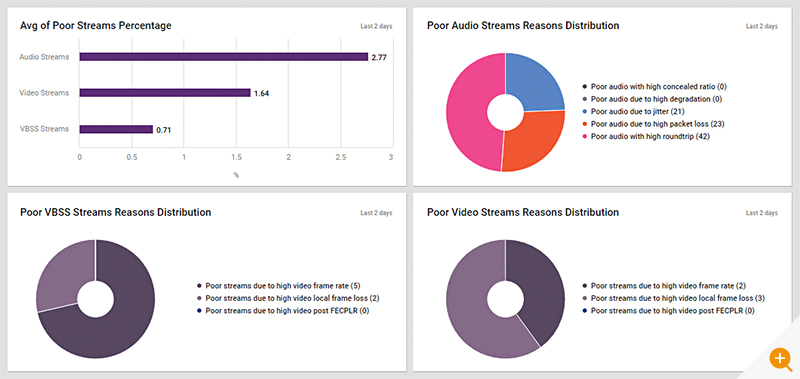800x379 pixels.
Task: Click 'Avg of Poor Streams Percentage' title
Action: (x=95, y=26)
